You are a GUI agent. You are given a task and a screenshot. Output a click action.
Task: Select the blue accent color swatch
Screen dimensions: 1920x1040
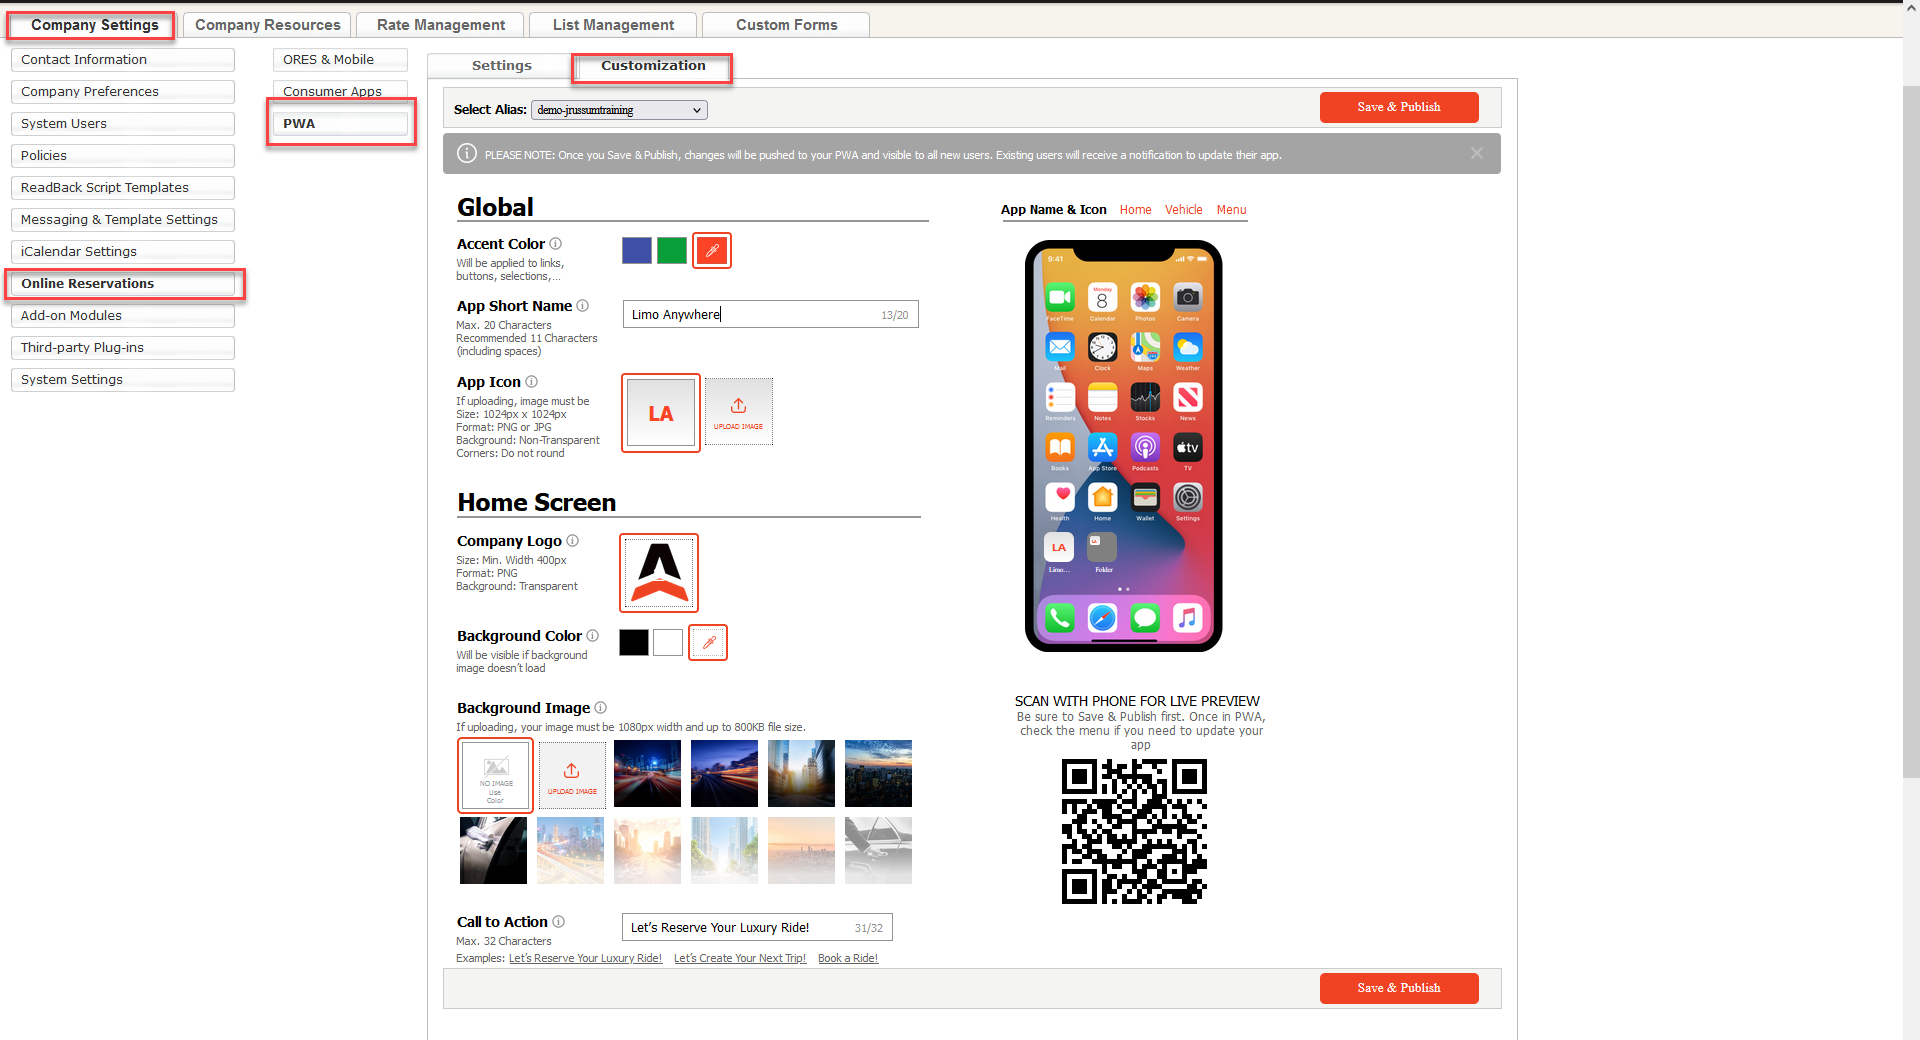click(637, 250)
